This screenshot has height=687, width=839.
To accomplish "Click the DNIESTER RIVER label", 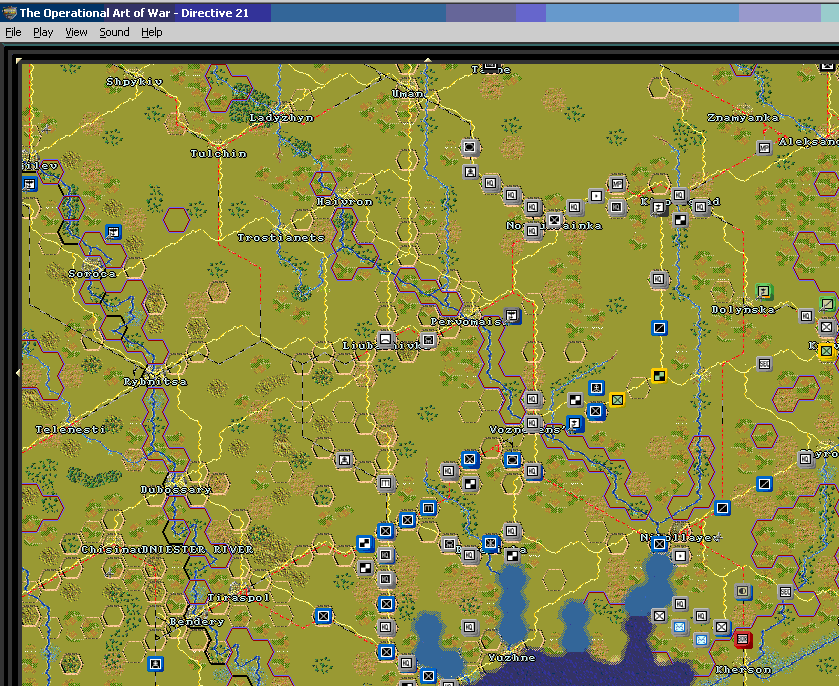I will tap(197, 549).
